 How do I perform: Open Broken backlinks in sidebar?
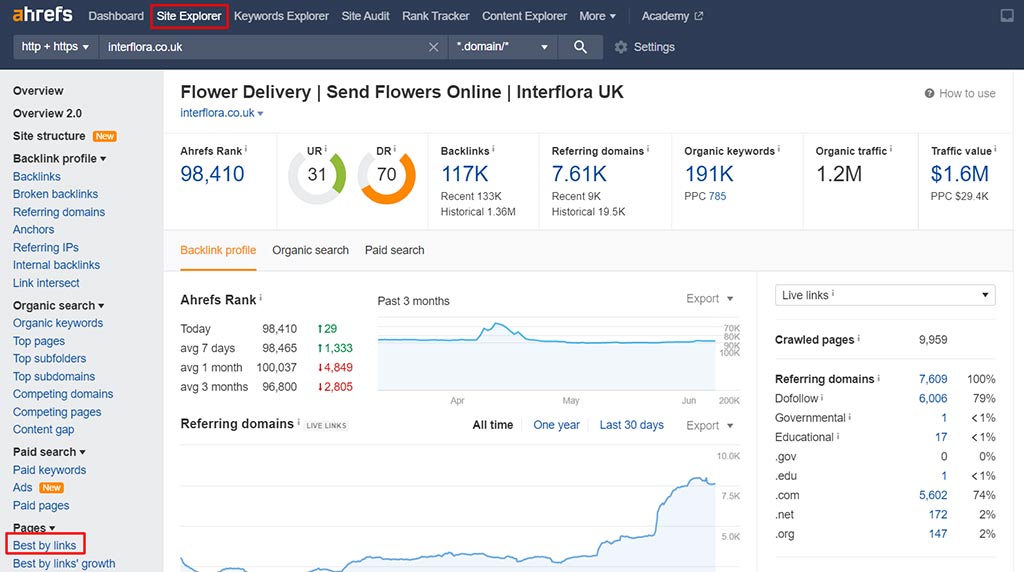pyautogui.click(x=56, y=194)
